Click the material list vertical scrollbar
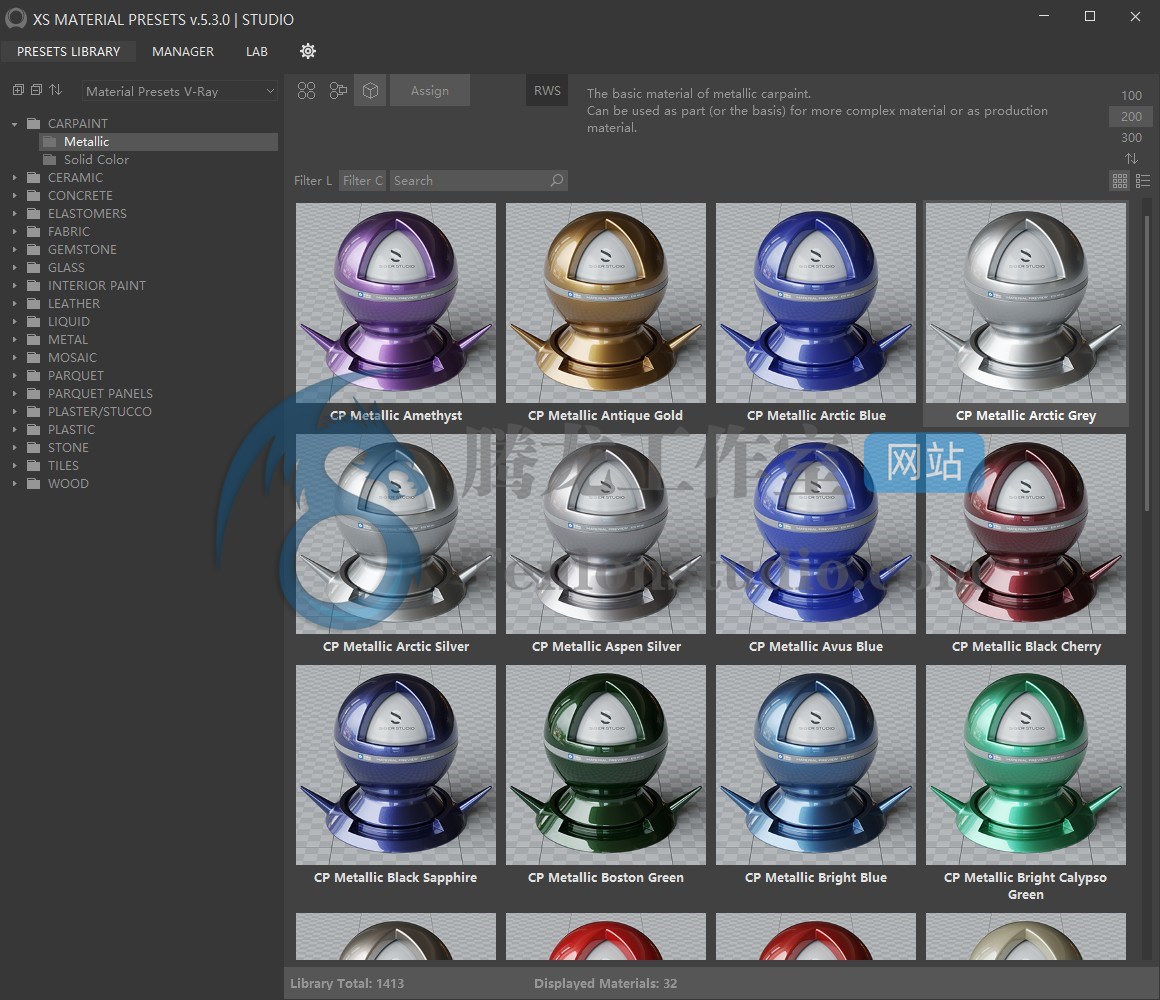Screen dimensions: 1160x1000 (x=1147, y=362)
